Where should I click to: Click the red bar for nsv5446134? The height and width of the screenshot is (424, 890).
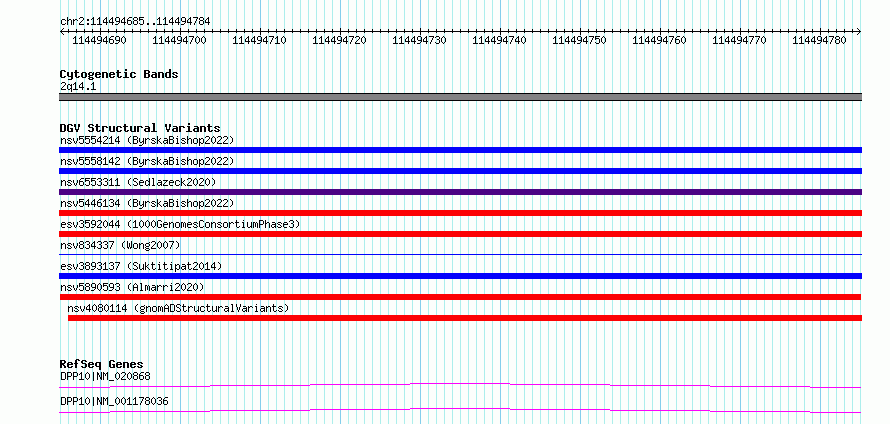(x=460, y=213)
